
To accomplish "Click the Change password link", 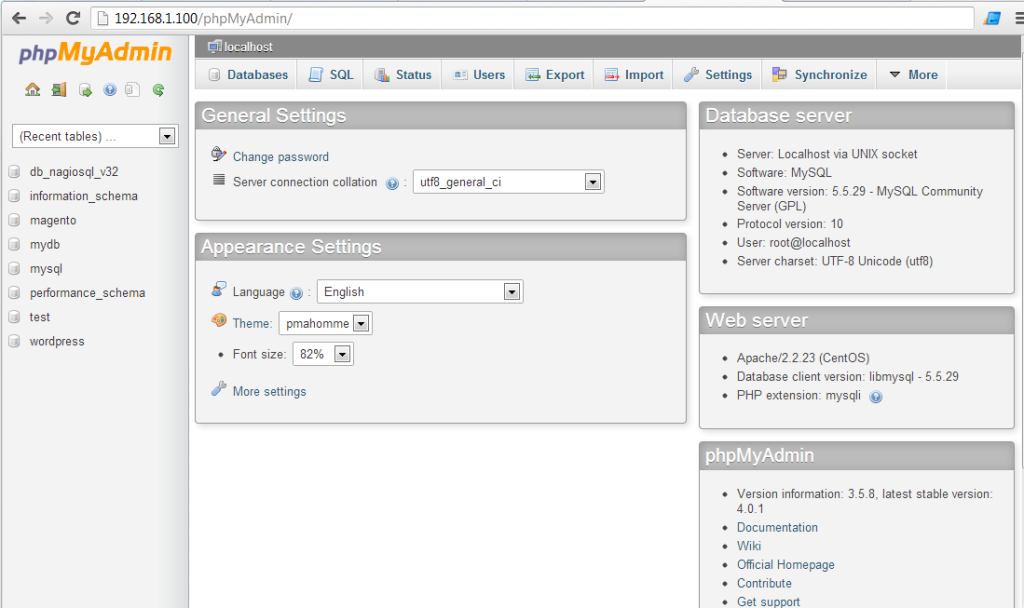I will (280, 157).
